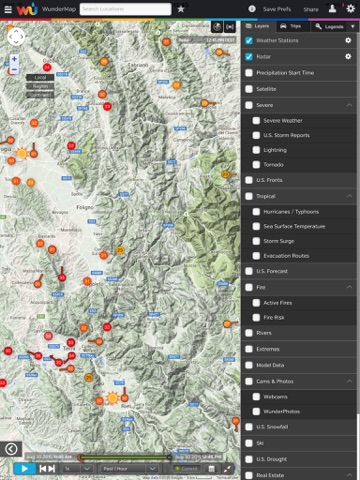This screenshot has width=360, height=480.
Task: Open the playback speed 1x dropdown
Action: [77, 469]
